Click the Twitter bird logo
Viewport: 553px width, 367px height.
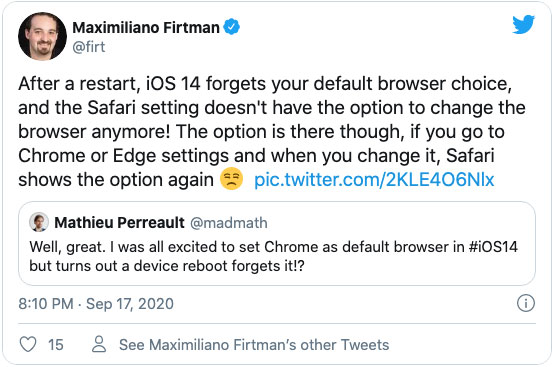pyautogui.click(x=523, y=24)
